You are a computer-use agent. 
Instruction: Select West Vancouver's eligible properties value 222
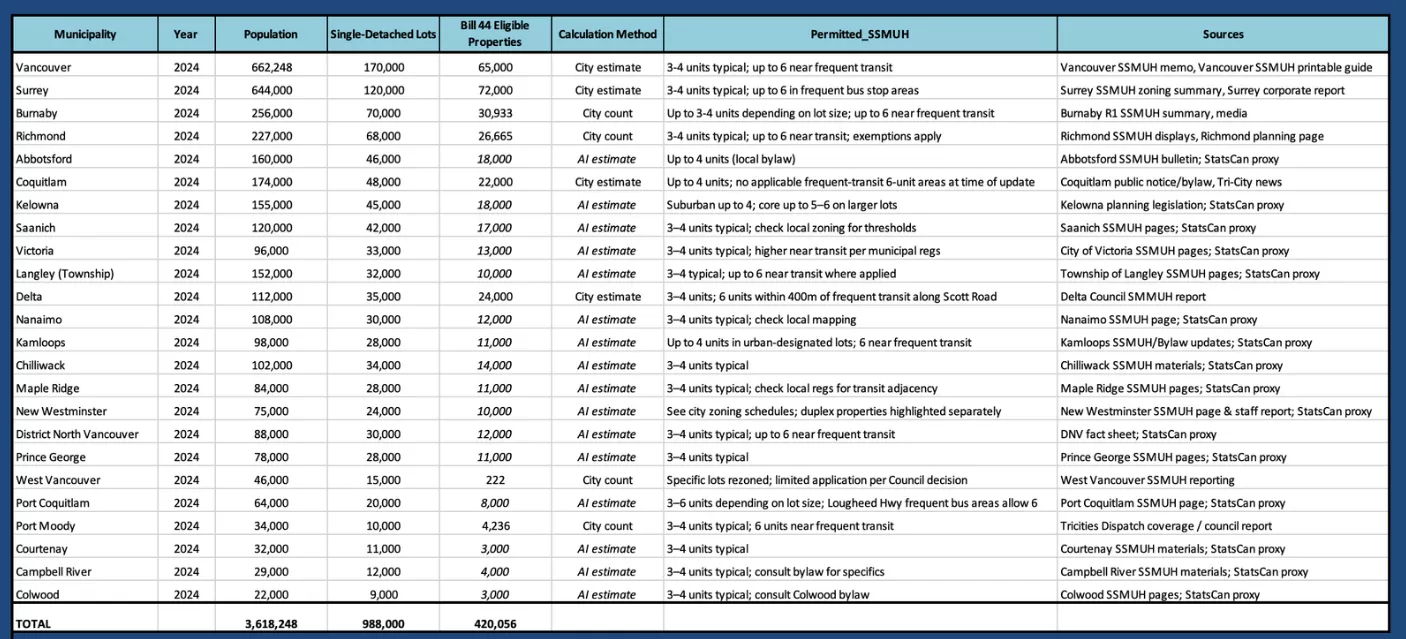coord(495,480)
